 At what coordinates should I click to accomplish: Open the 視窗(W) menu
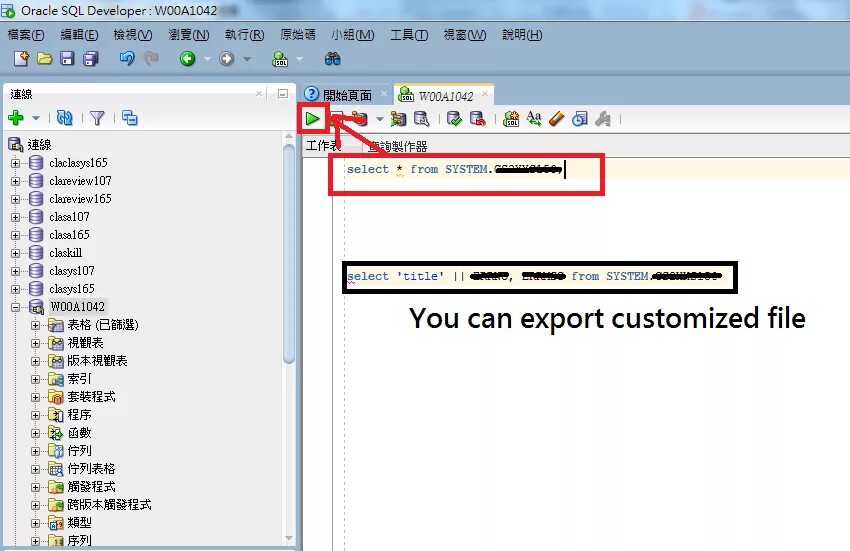click(x=465, y=35)
